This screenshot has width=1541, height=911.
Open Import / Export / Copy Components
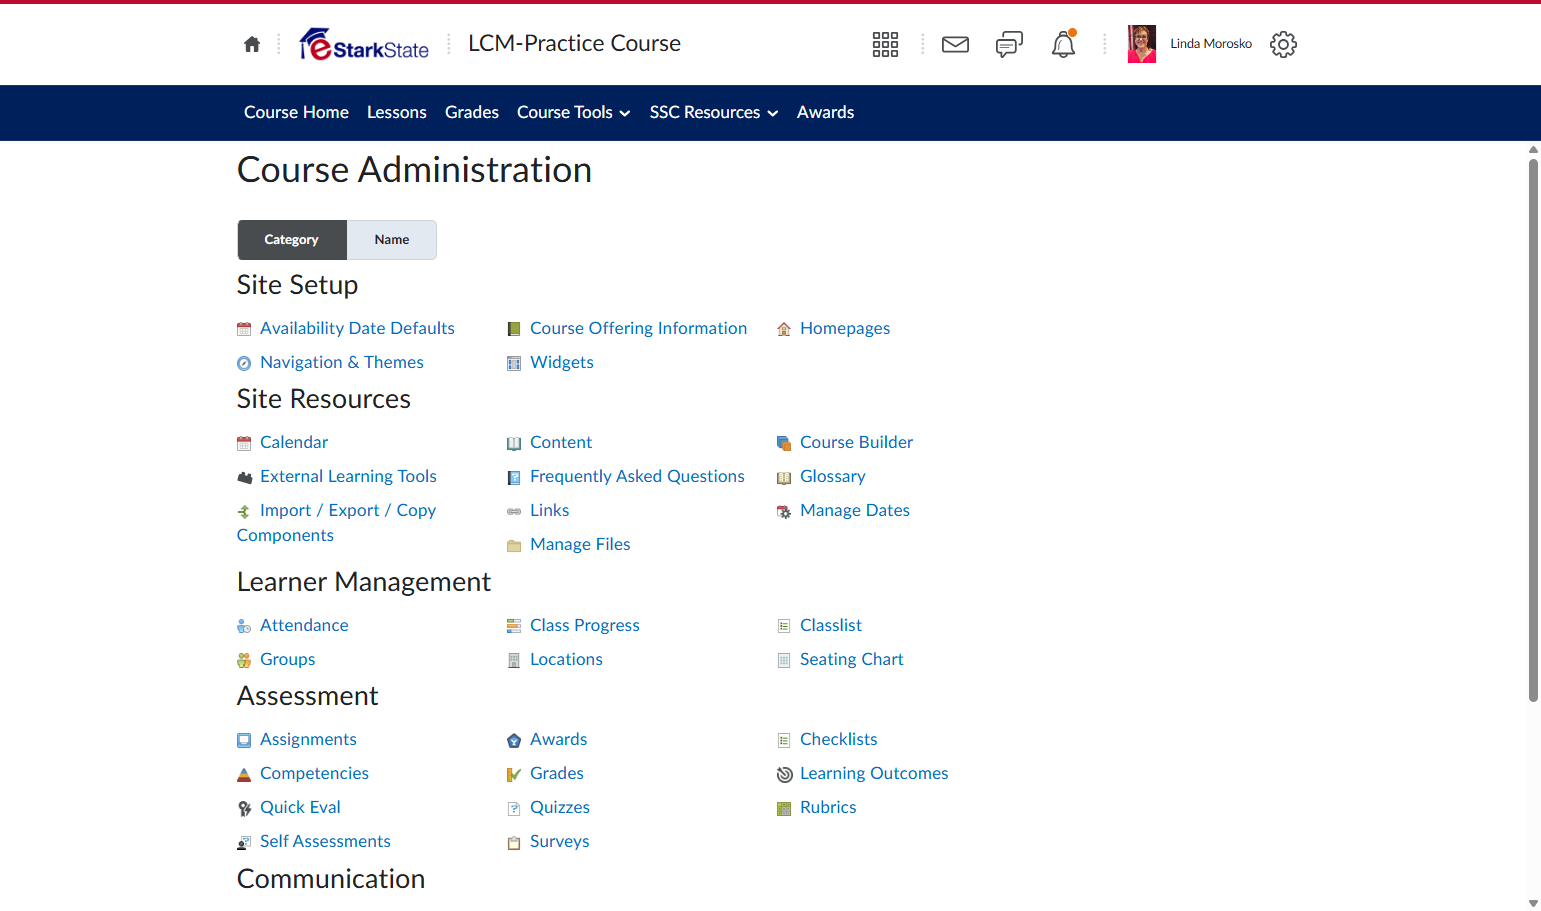337,523
